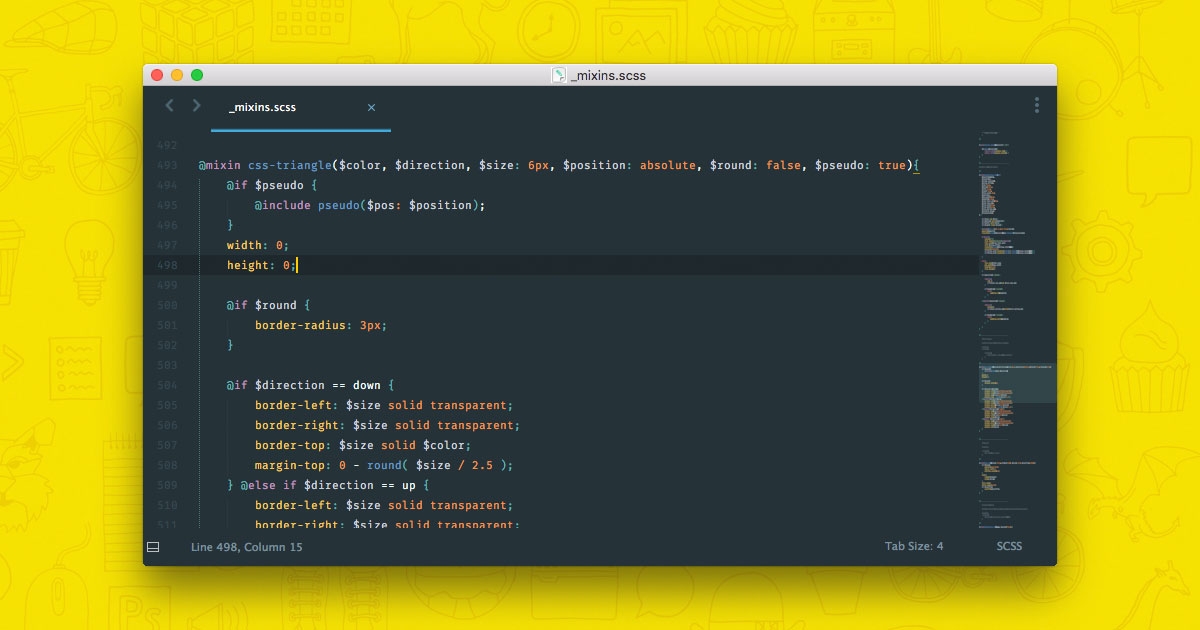Open the three-dot menu at top right

tap(1037, 105)
